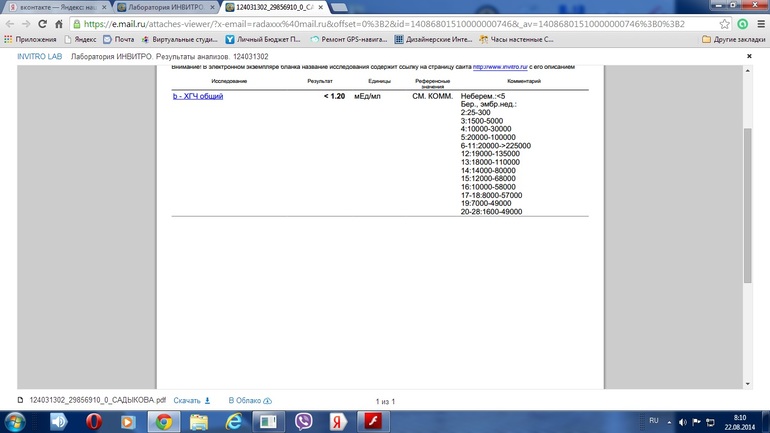
Task: Switch to the Лаборатория ИНВИТРО tab
Action: [165, 7]
